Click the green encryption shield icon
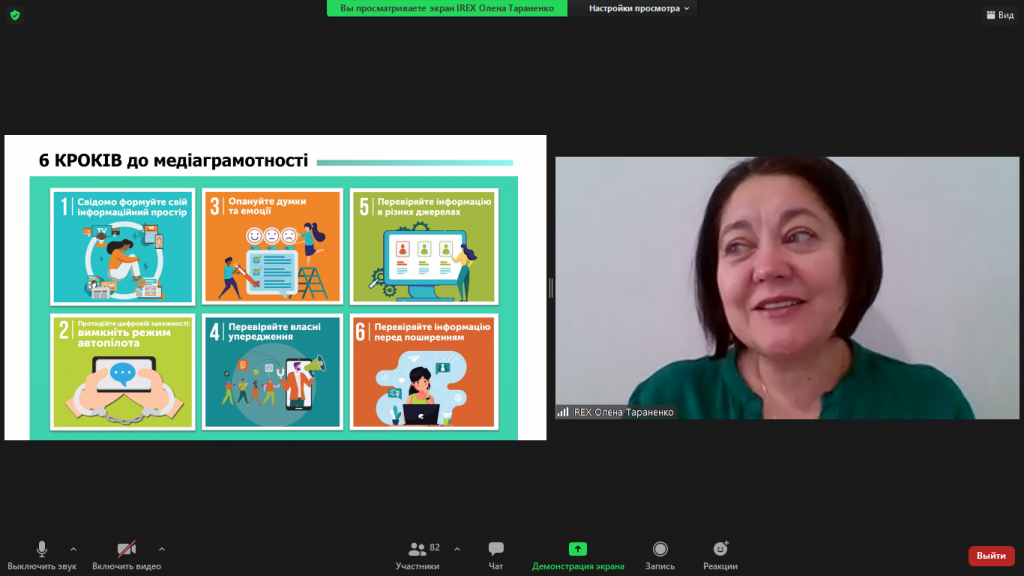 click(14, 15)
